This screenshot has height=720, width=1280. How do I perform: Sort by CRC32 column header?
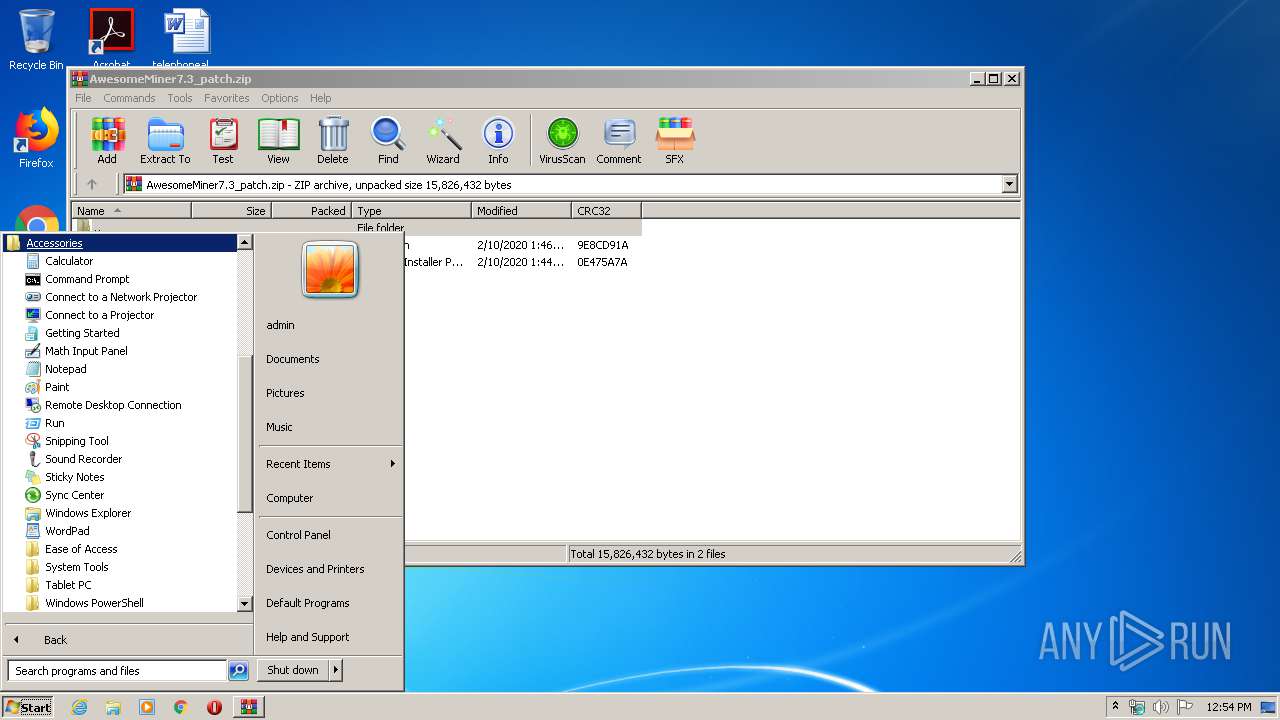coord(606,211)
